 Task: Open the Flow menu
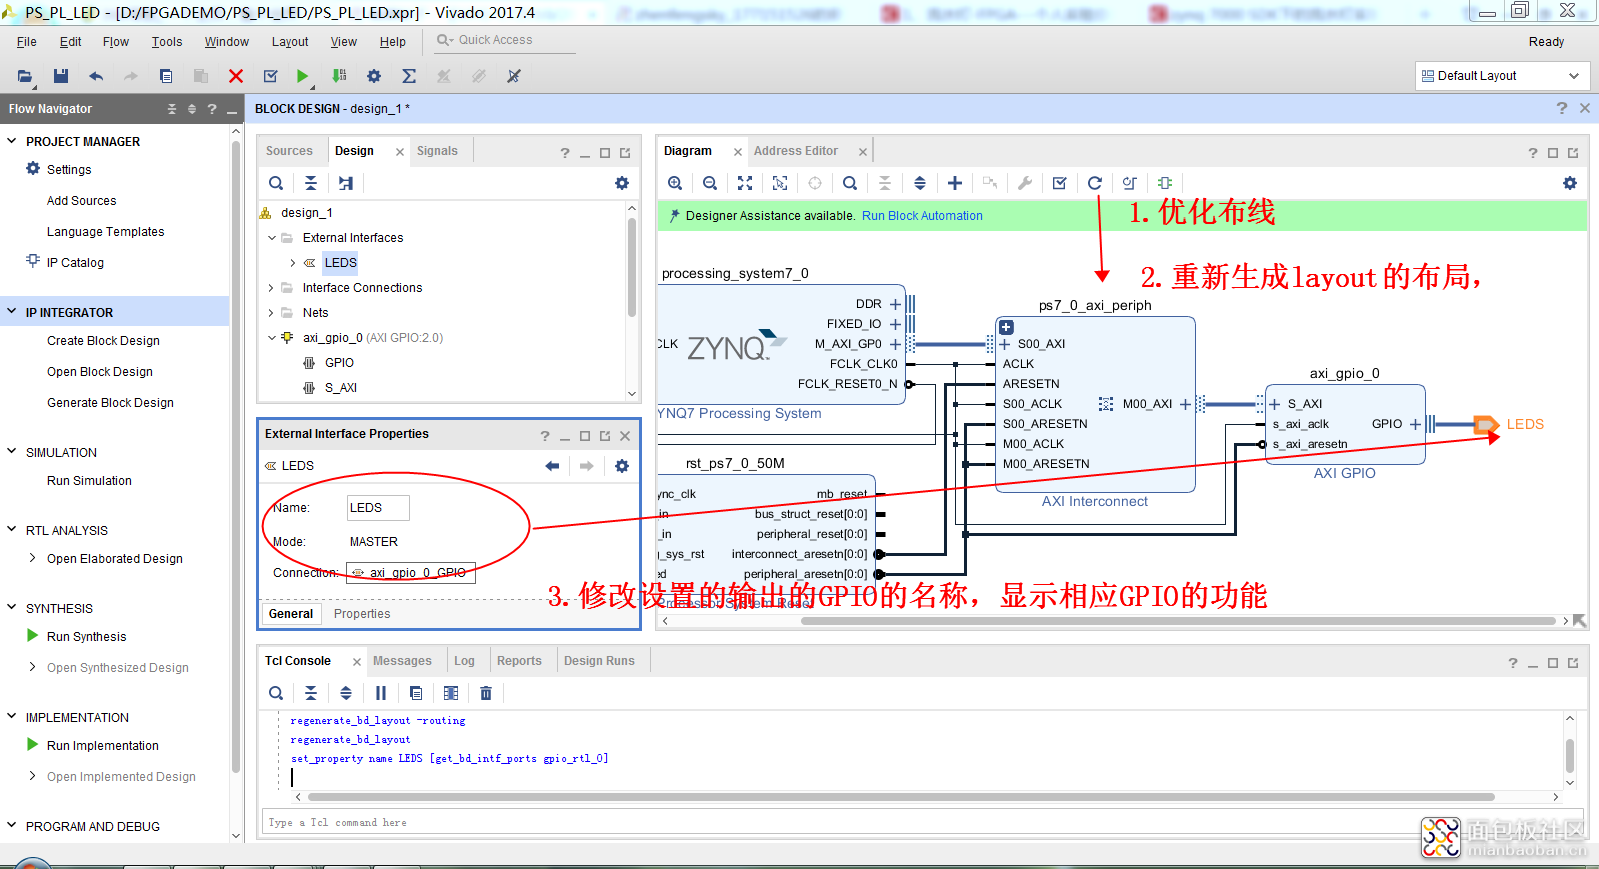[116, 42]
